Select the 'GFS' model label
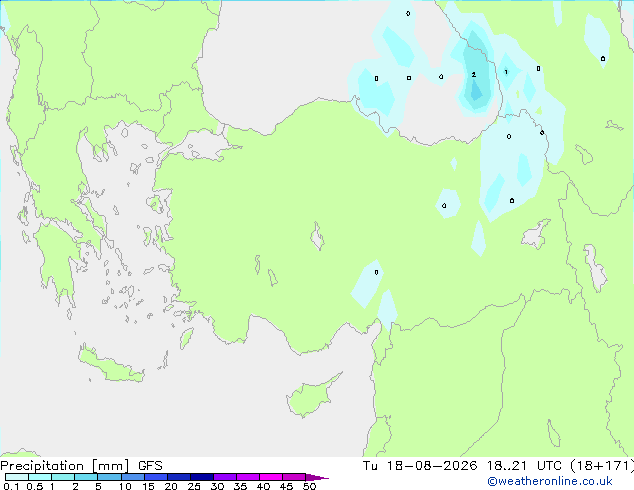 (150, 466)
